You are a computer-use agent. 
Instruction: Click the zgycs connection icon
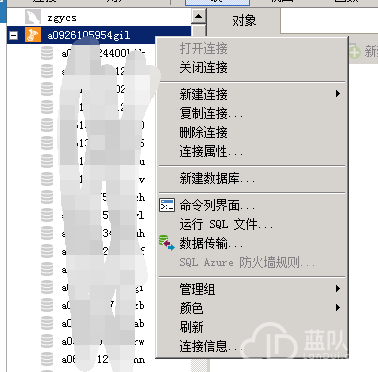pyautogui.click(x=33, y=17)
